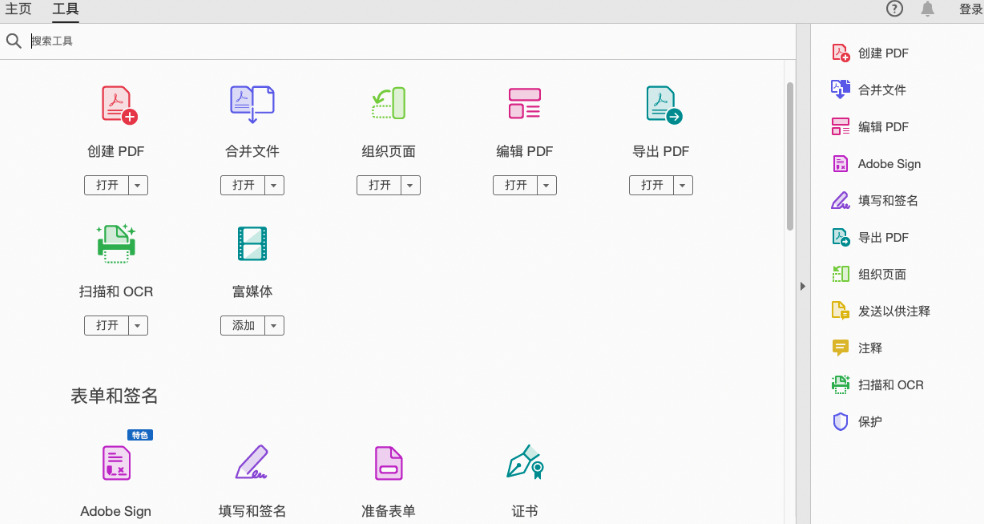
Task: Click the 填写和签名 pen icon in the grid
Action: click(252, 462)
